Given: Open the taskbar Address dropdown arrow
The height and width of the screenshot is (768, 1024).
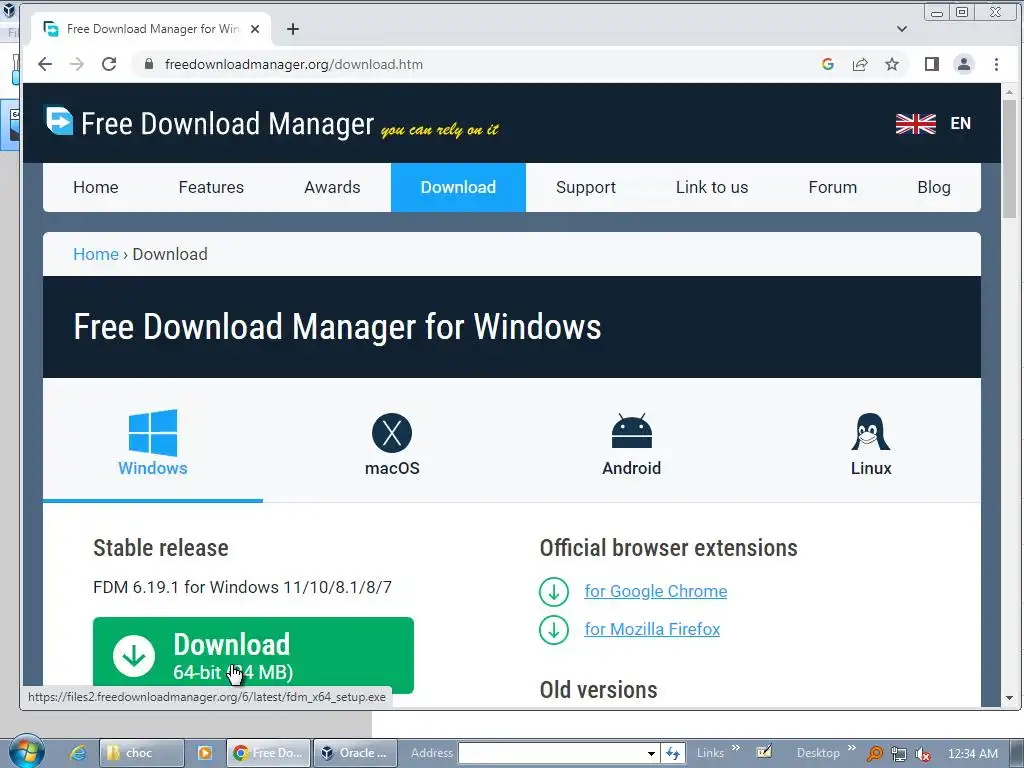Looking at the screenshot, I should [x=651, y=753].
